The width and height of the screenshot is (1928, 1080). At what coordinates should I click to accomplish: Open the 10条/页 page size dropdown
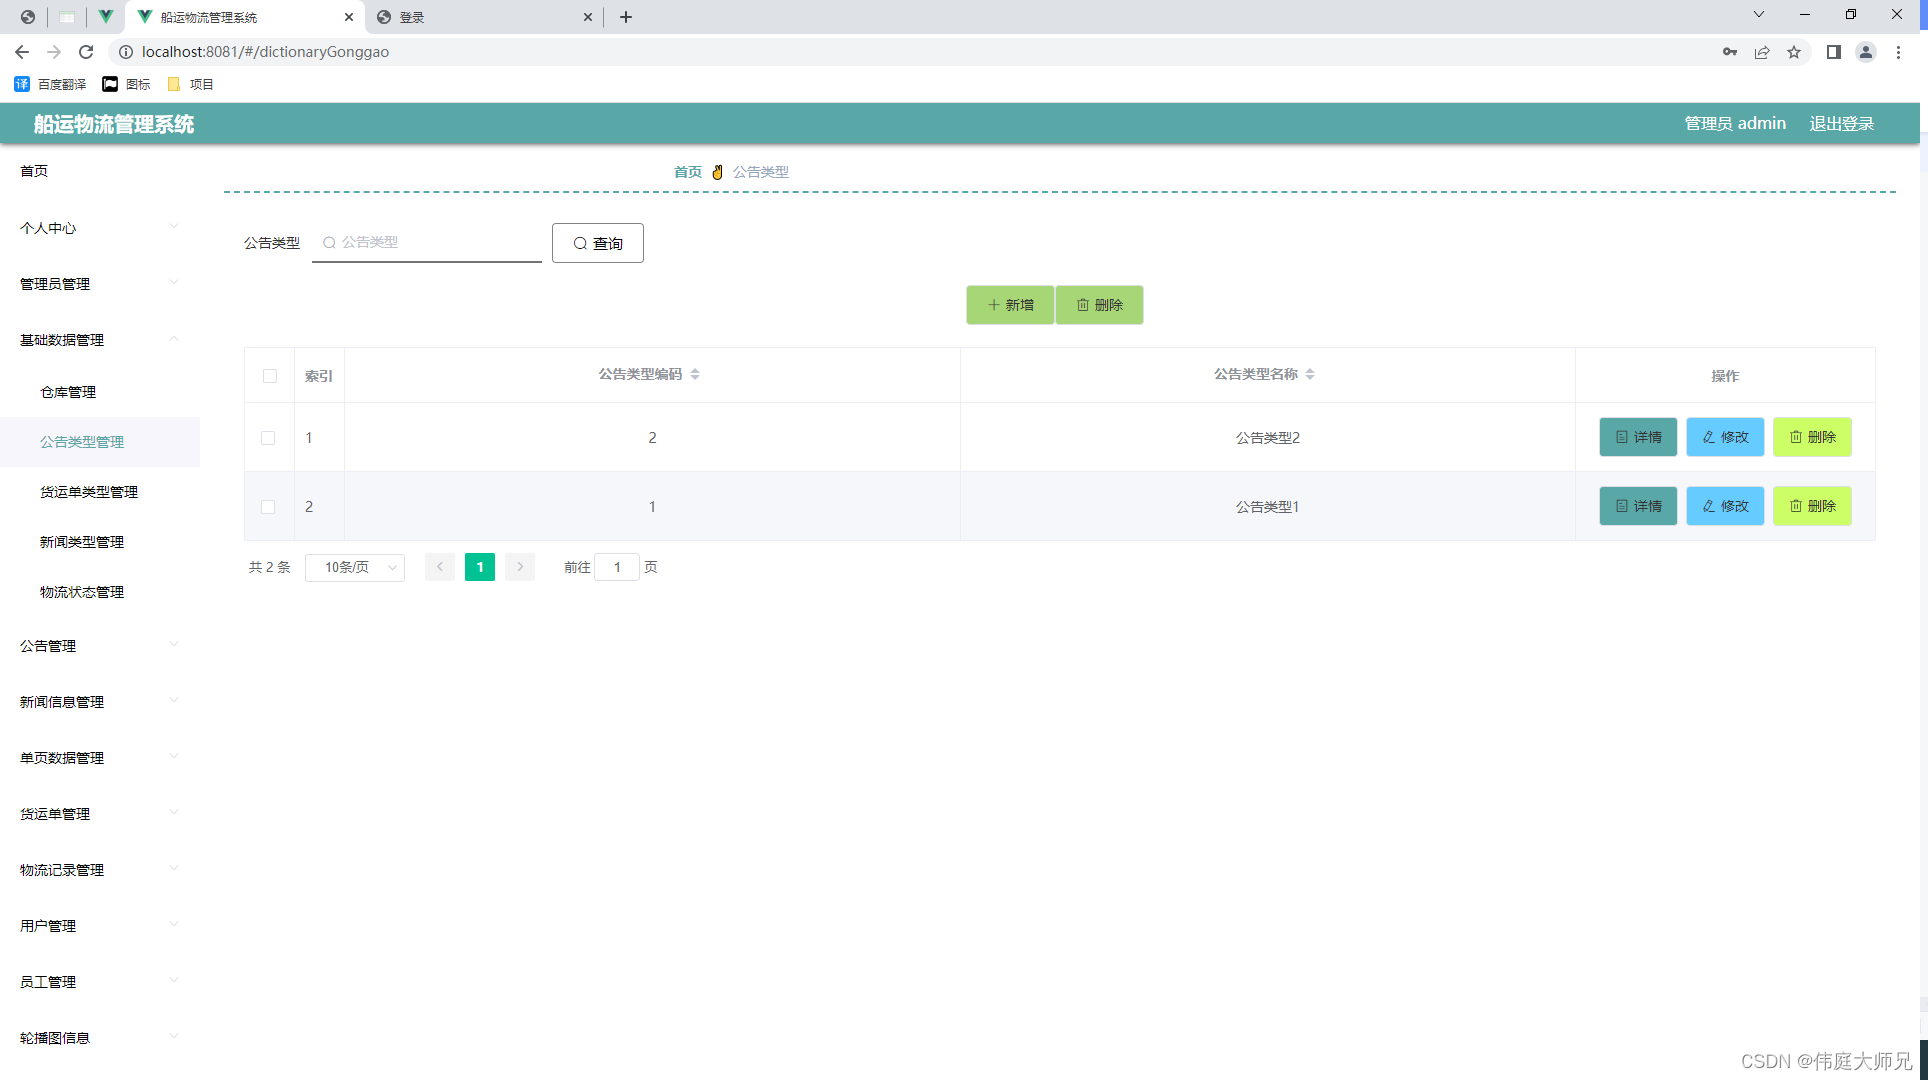pos(355,567)
